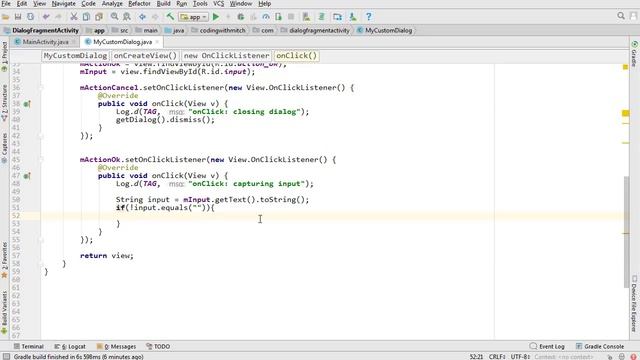640x360 pixels.
Task: Select the MyCustomDialog.java tab
Action: click(122, 42)
